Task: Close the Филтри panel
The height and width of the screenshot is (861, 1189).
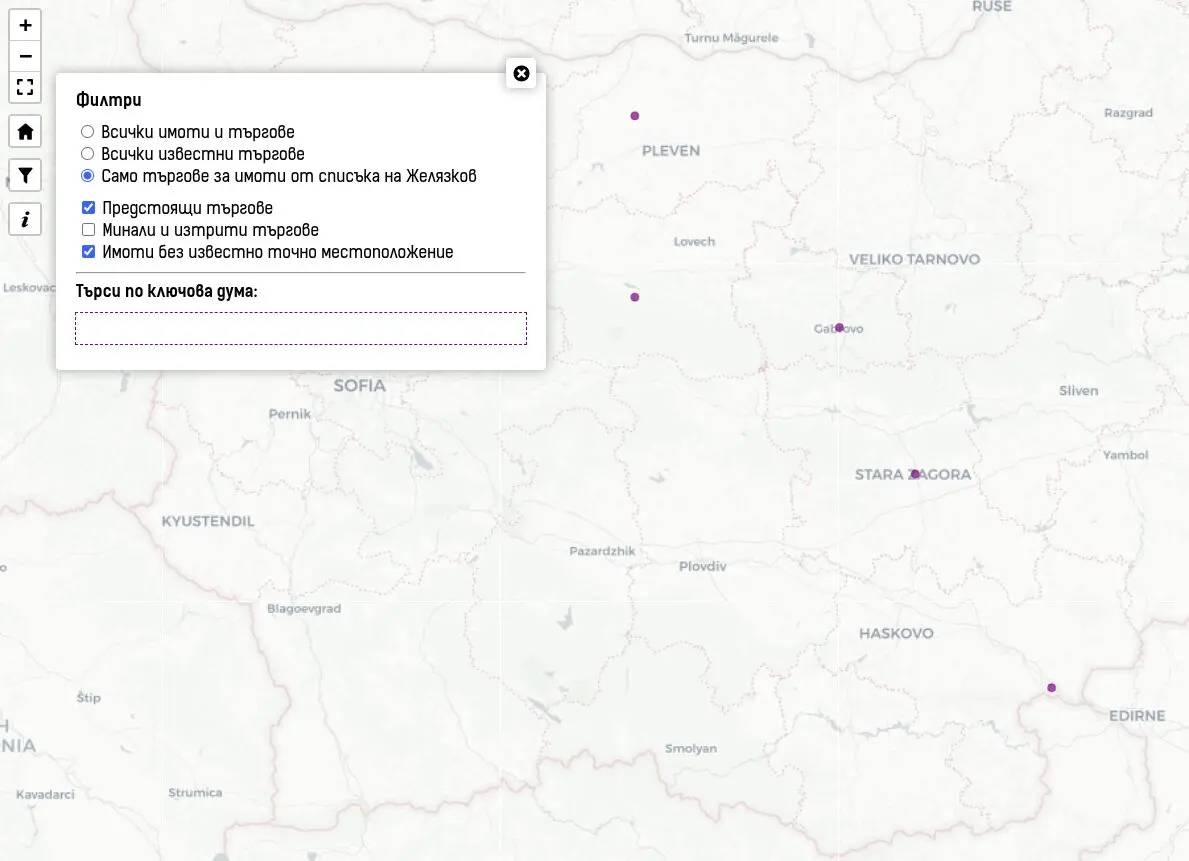Action: point(521,74)
